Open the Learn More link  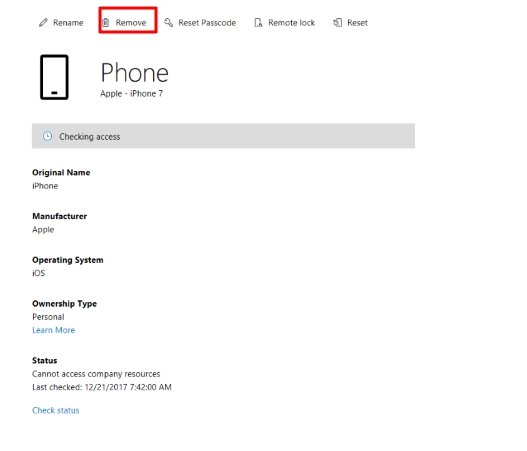[x=53, y=330]
